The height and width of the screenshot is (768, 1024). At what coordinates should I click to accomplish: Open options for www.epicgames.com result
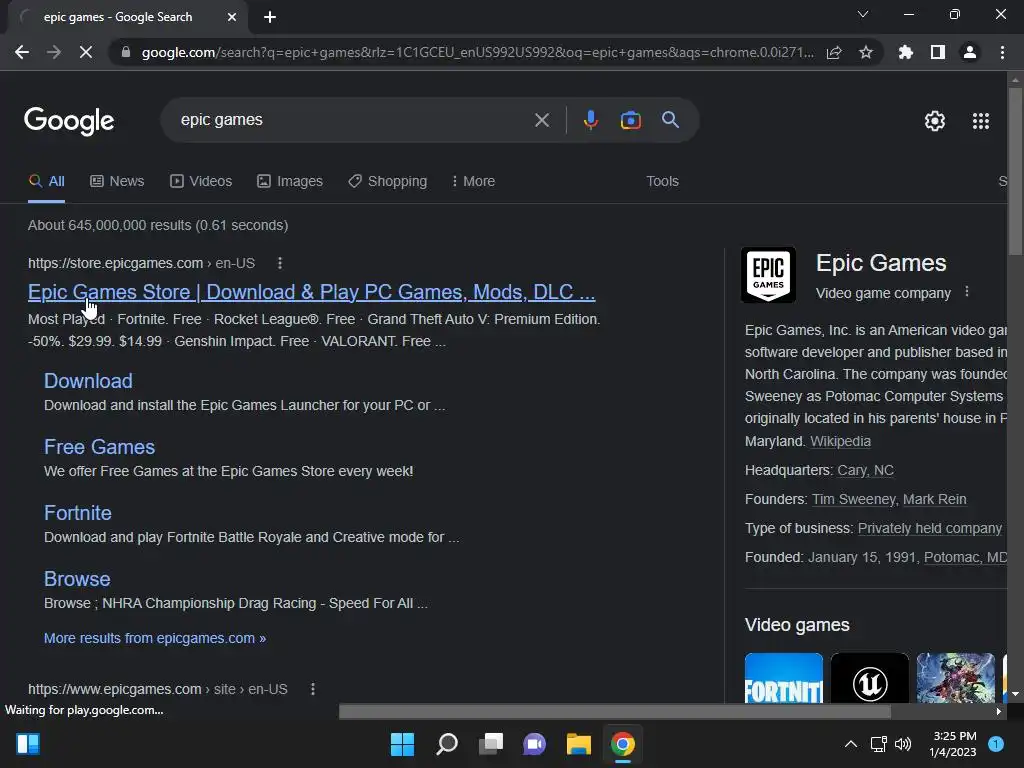[x=313, y=689]
